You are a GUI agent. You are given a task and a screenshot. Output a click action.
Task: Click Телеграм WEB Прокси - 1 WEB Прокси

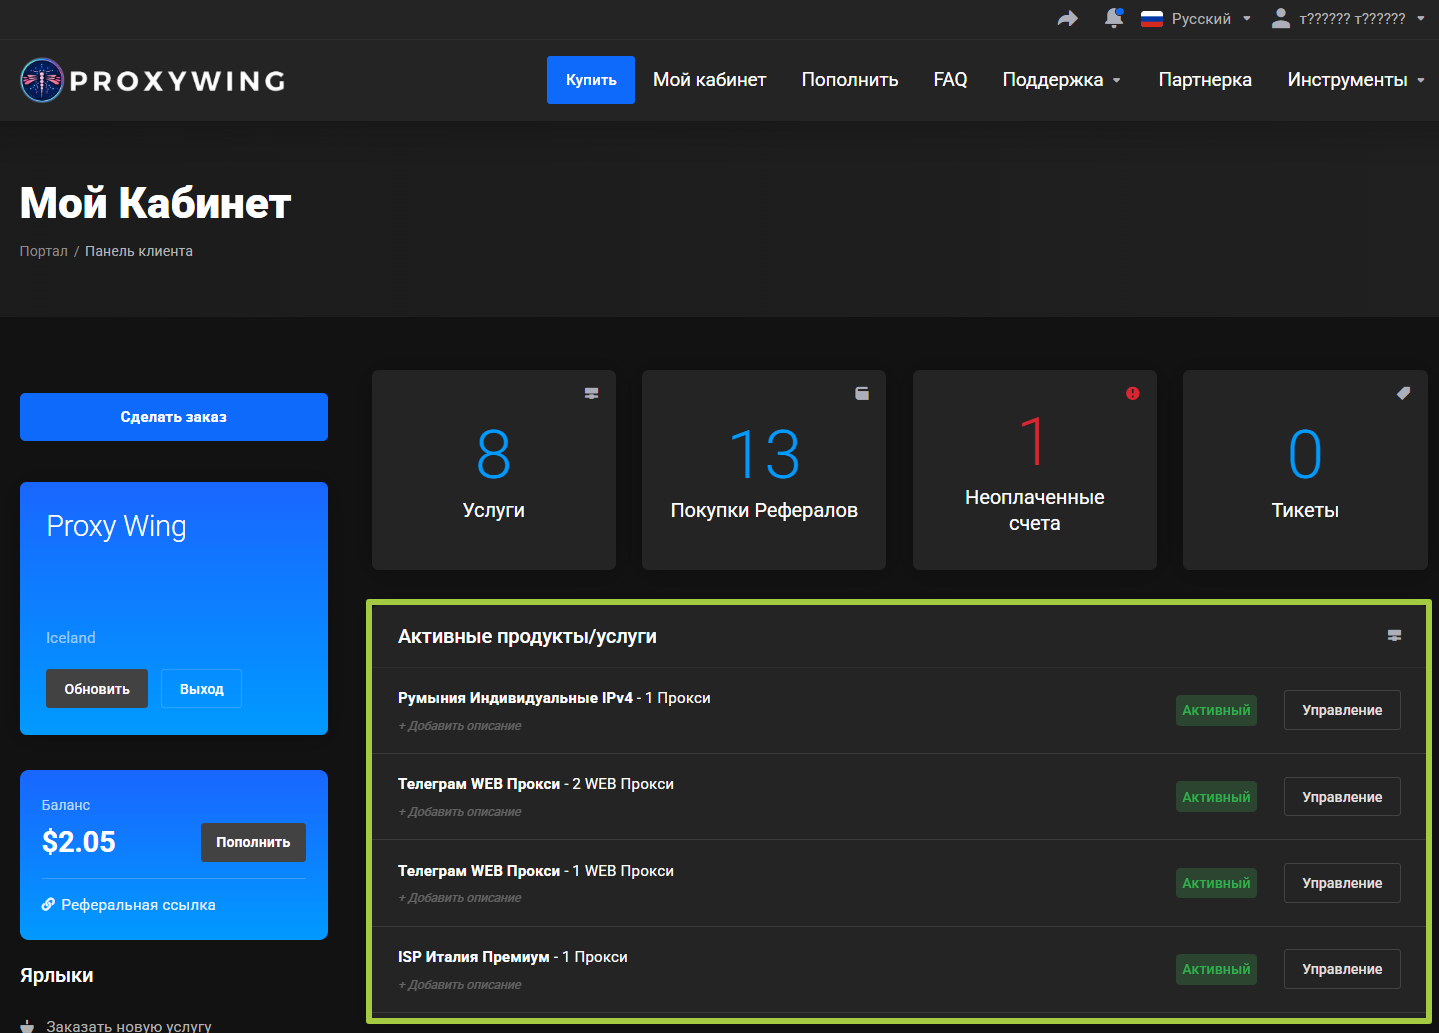(536, 871)
